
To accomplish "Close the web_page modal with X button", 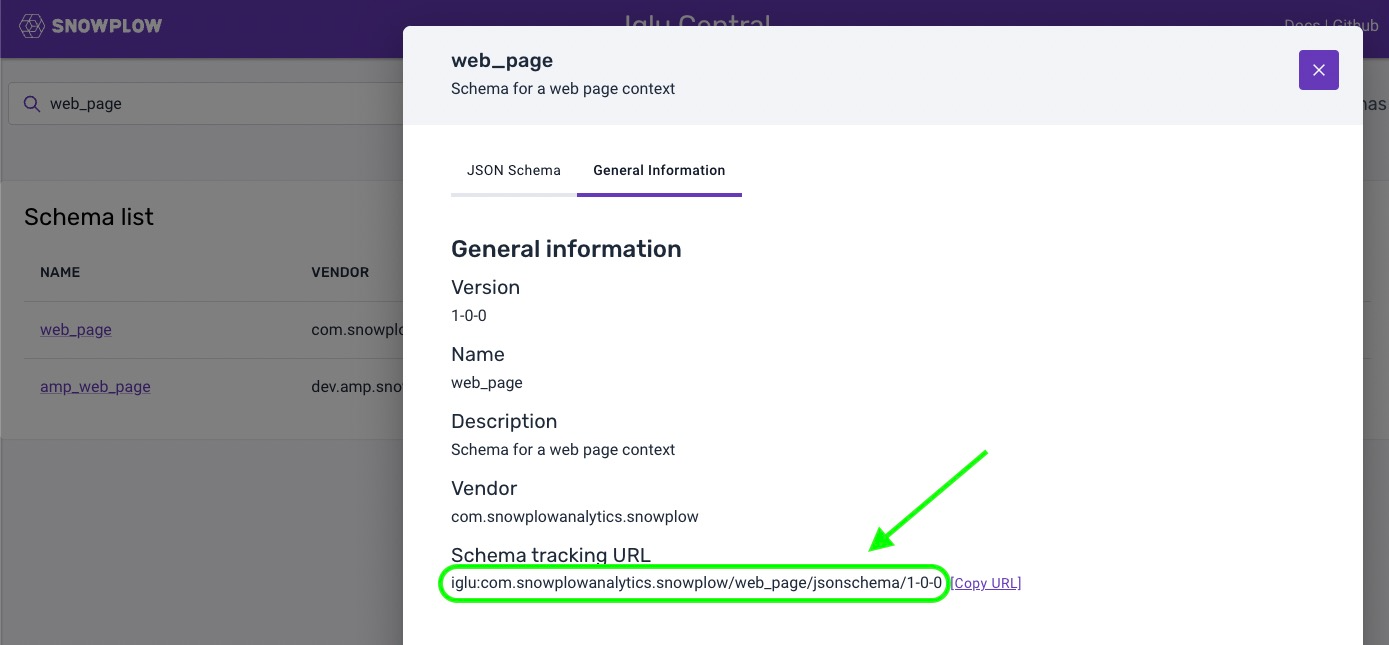I will (x=1318, y=70).
